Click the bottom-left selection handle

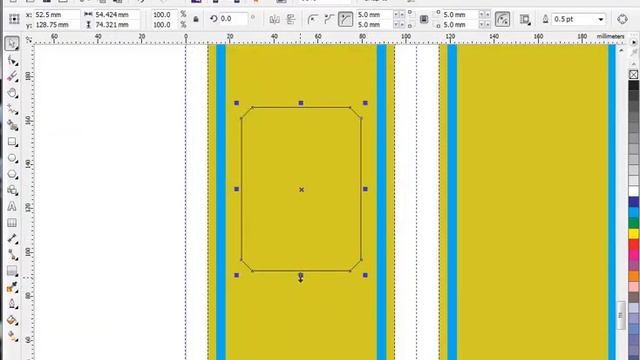pos(237,275)
